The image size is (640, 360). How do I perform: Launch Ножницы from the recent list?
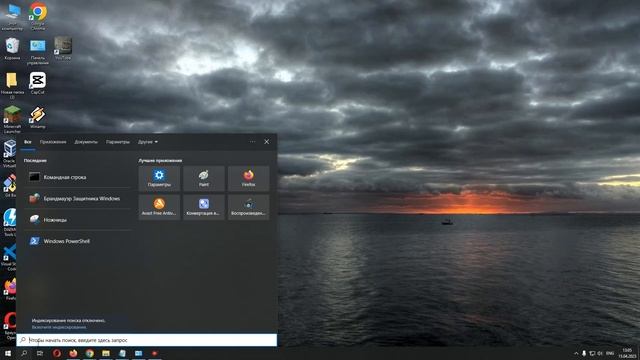click(78, 220)
